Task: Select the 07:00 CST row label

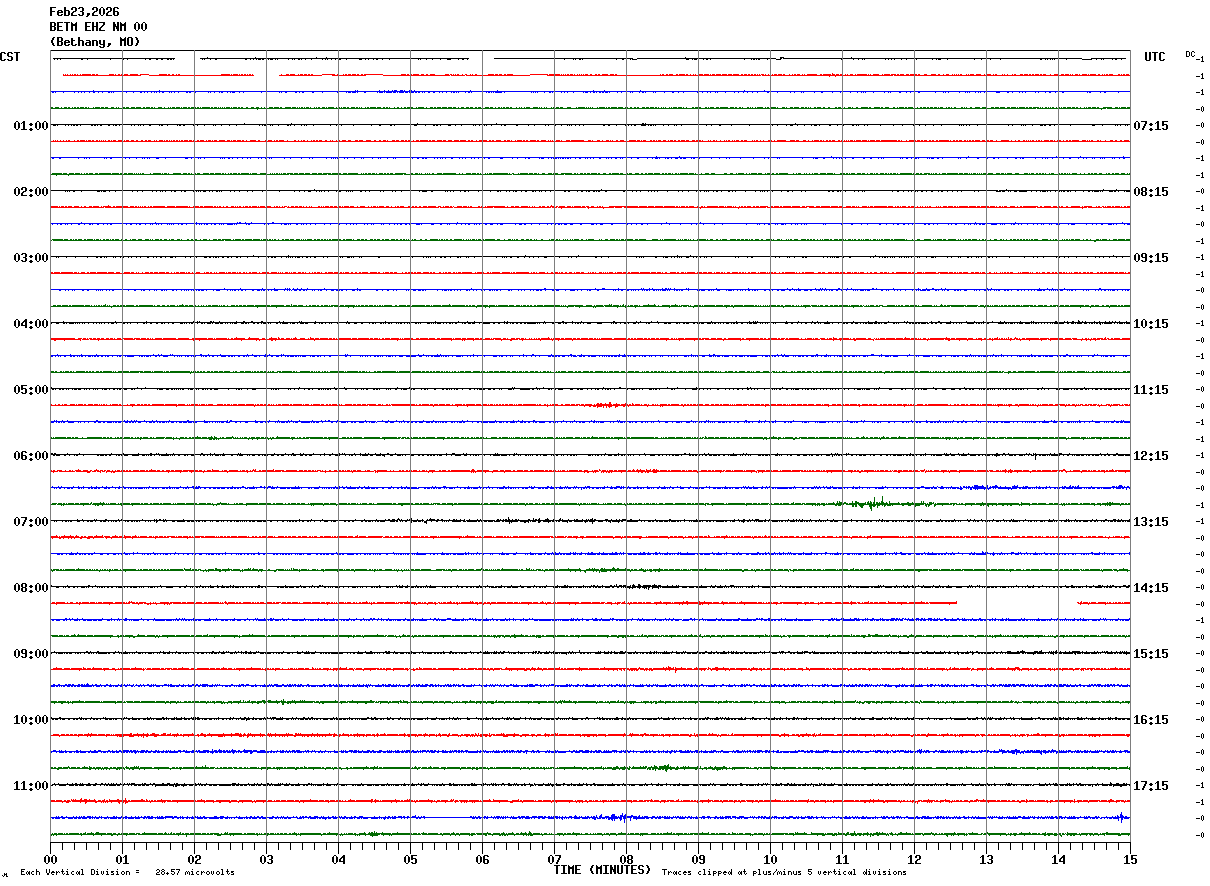Action: pyautogui.click(x=30, y=522)
